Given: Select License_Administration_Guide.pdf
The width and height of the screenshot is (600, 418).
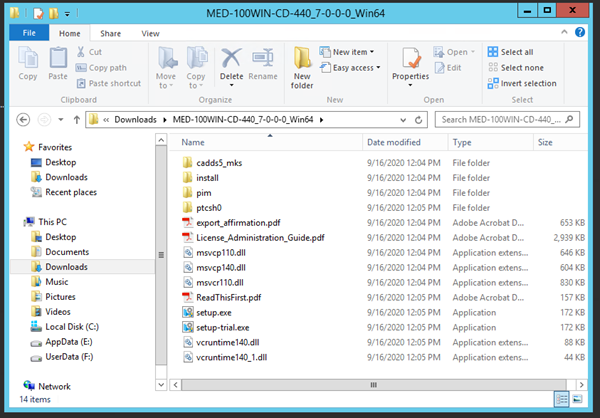Looking at the screenshot, I should click(x=260, y=237).
